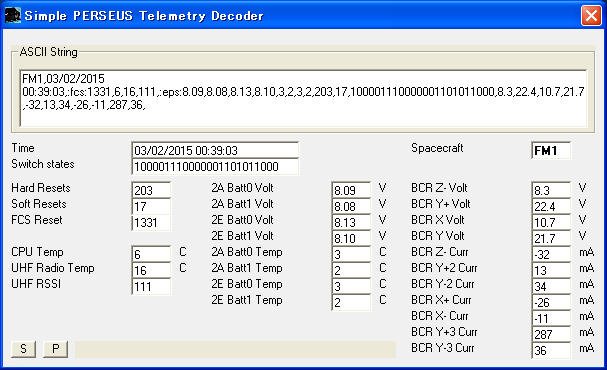The image size is (607, 370).
Task: Click the window title 'Simple PERSEUS Telemetry Decoder'
Action: point(144,16)
